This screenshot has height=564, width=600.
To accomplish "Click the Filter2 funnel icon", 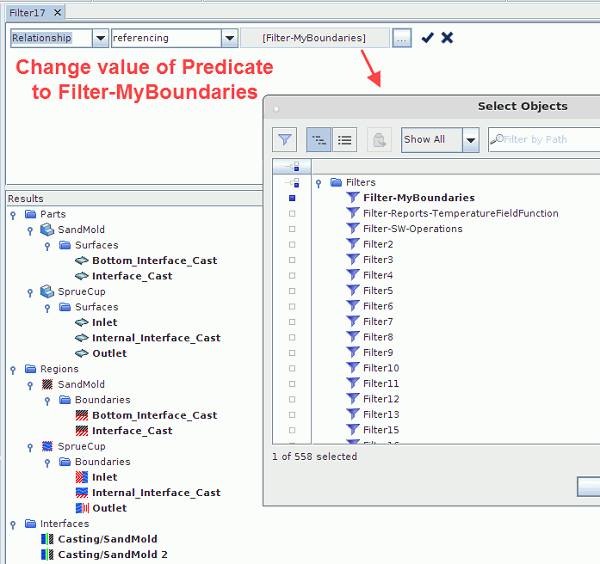I will coord(352,244).
